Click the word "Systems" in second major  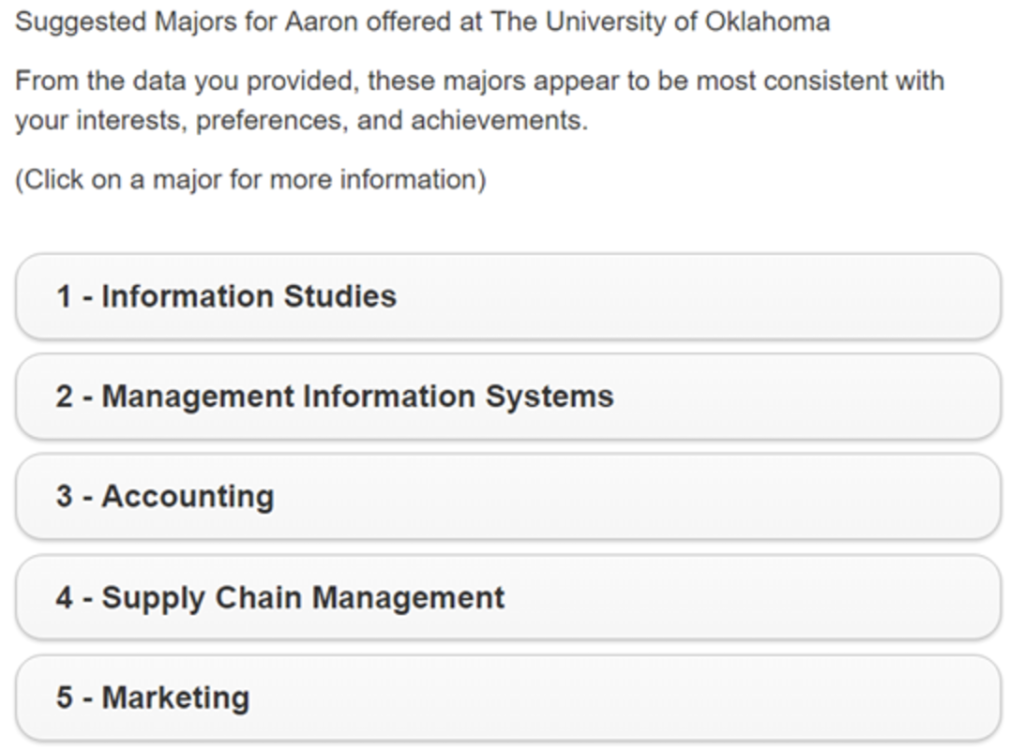(550, 397)
